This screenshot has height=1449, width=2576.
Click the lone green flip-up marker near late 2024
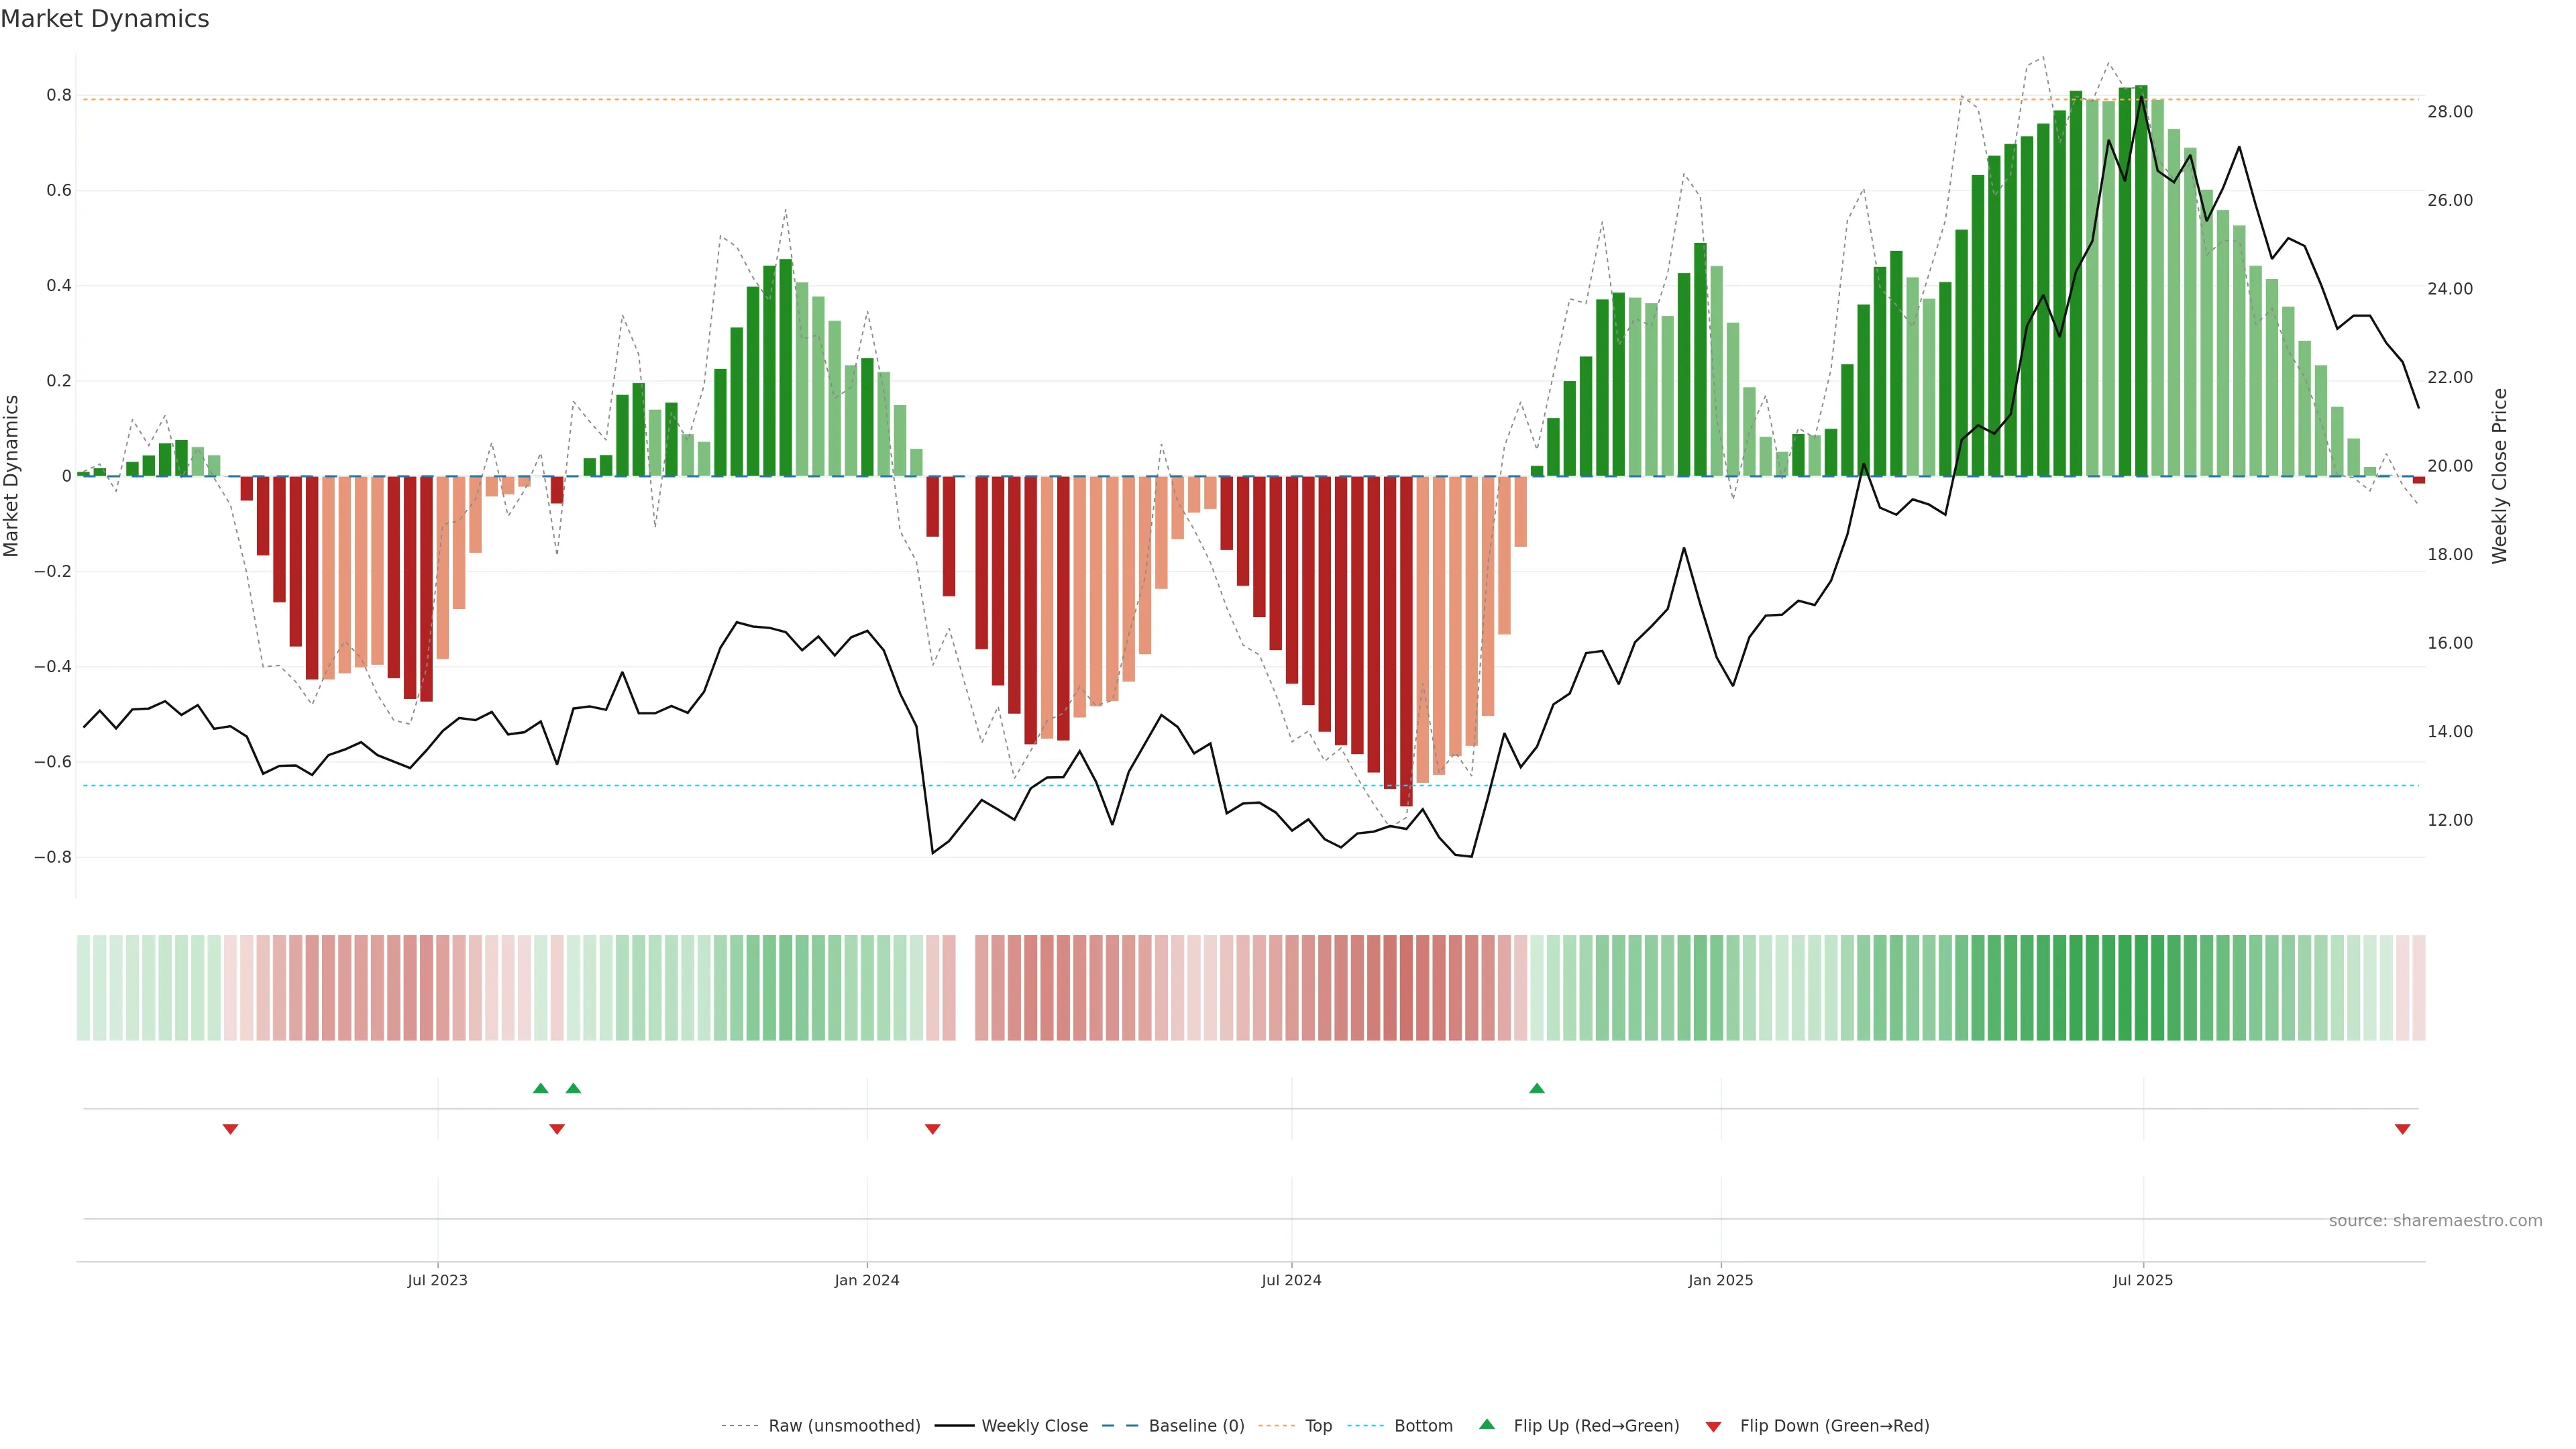[x=1537, y=1088]
